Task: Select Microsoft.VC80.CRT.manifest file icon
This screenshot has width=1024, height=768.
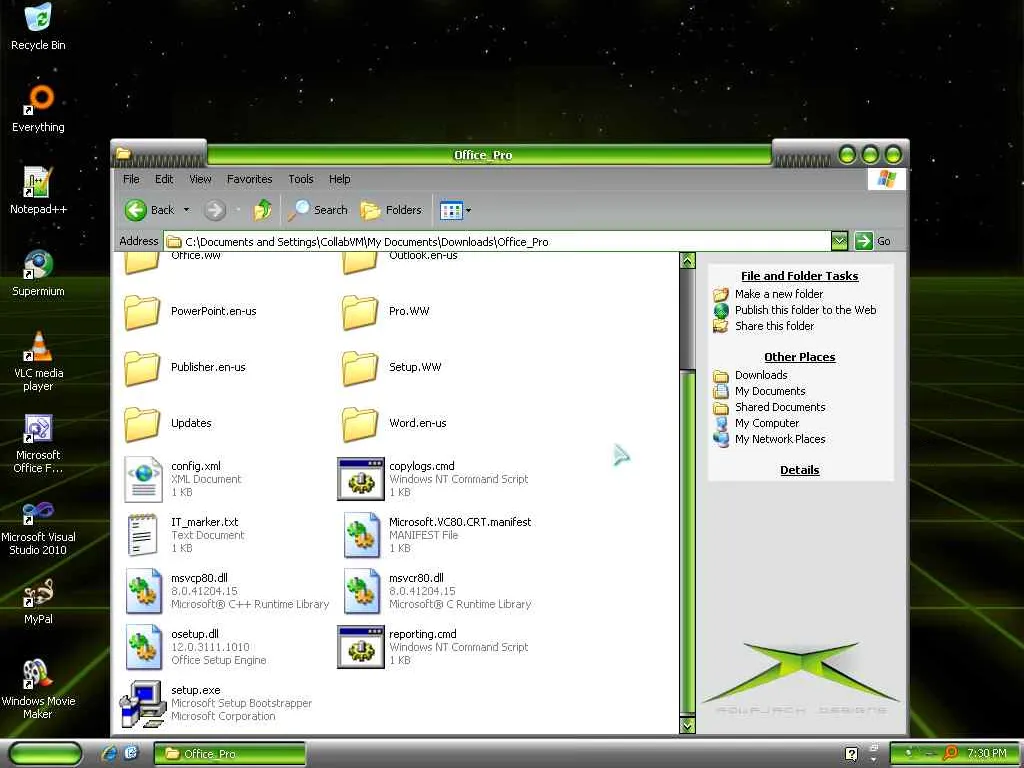Action: [x=361, y=536]
